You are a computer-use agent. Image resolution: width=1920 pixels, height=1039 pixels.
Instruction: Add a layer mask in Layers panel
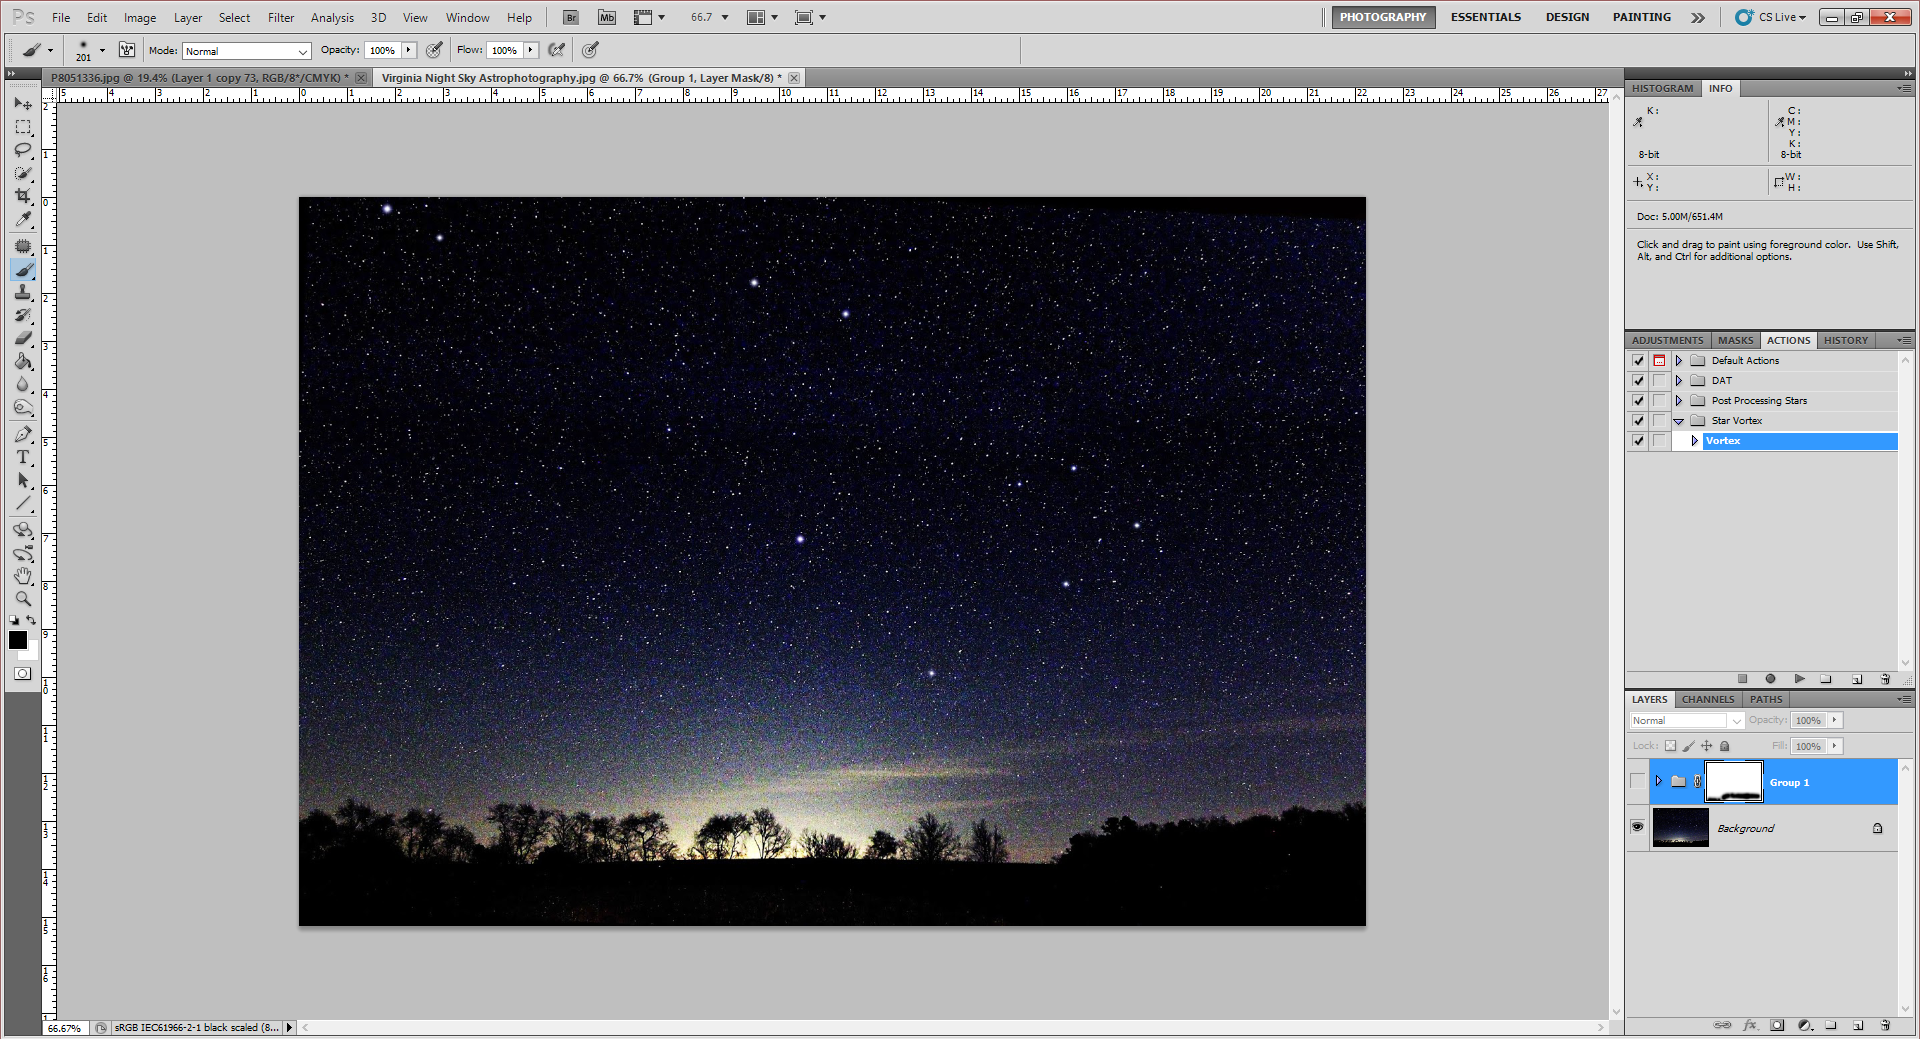1777,1025
